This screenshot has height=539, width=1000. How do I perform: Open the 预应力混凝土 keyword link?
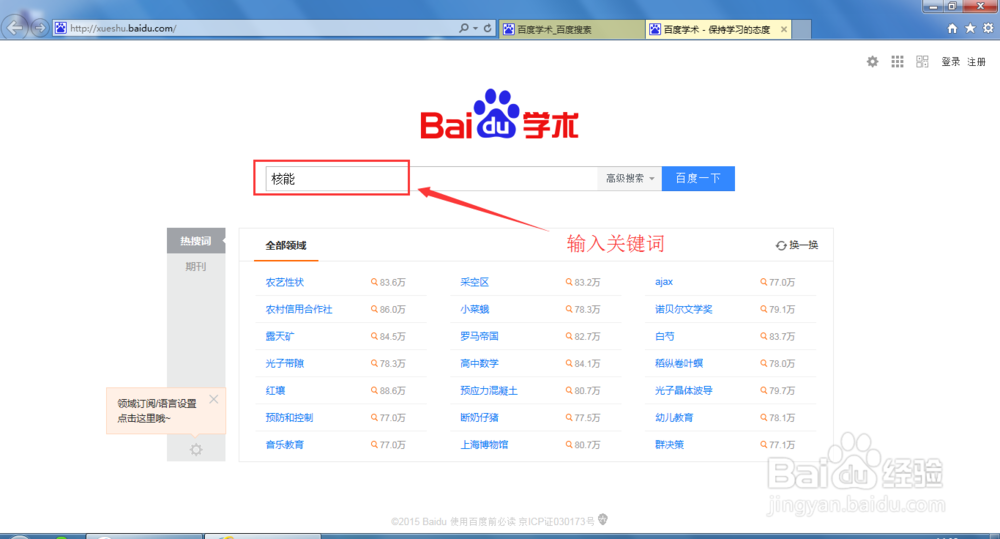pyautogui.click(x=489, y=390)
